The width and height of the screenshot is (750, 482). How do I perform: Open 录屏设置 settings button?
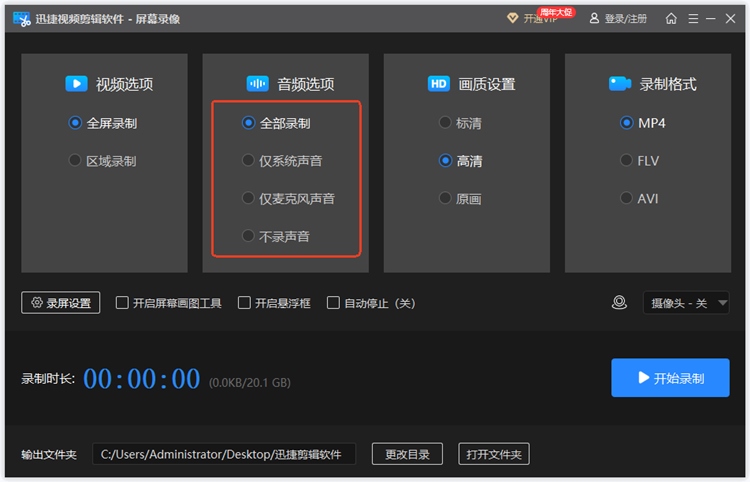pyautogui.click(x=61, y=303)
